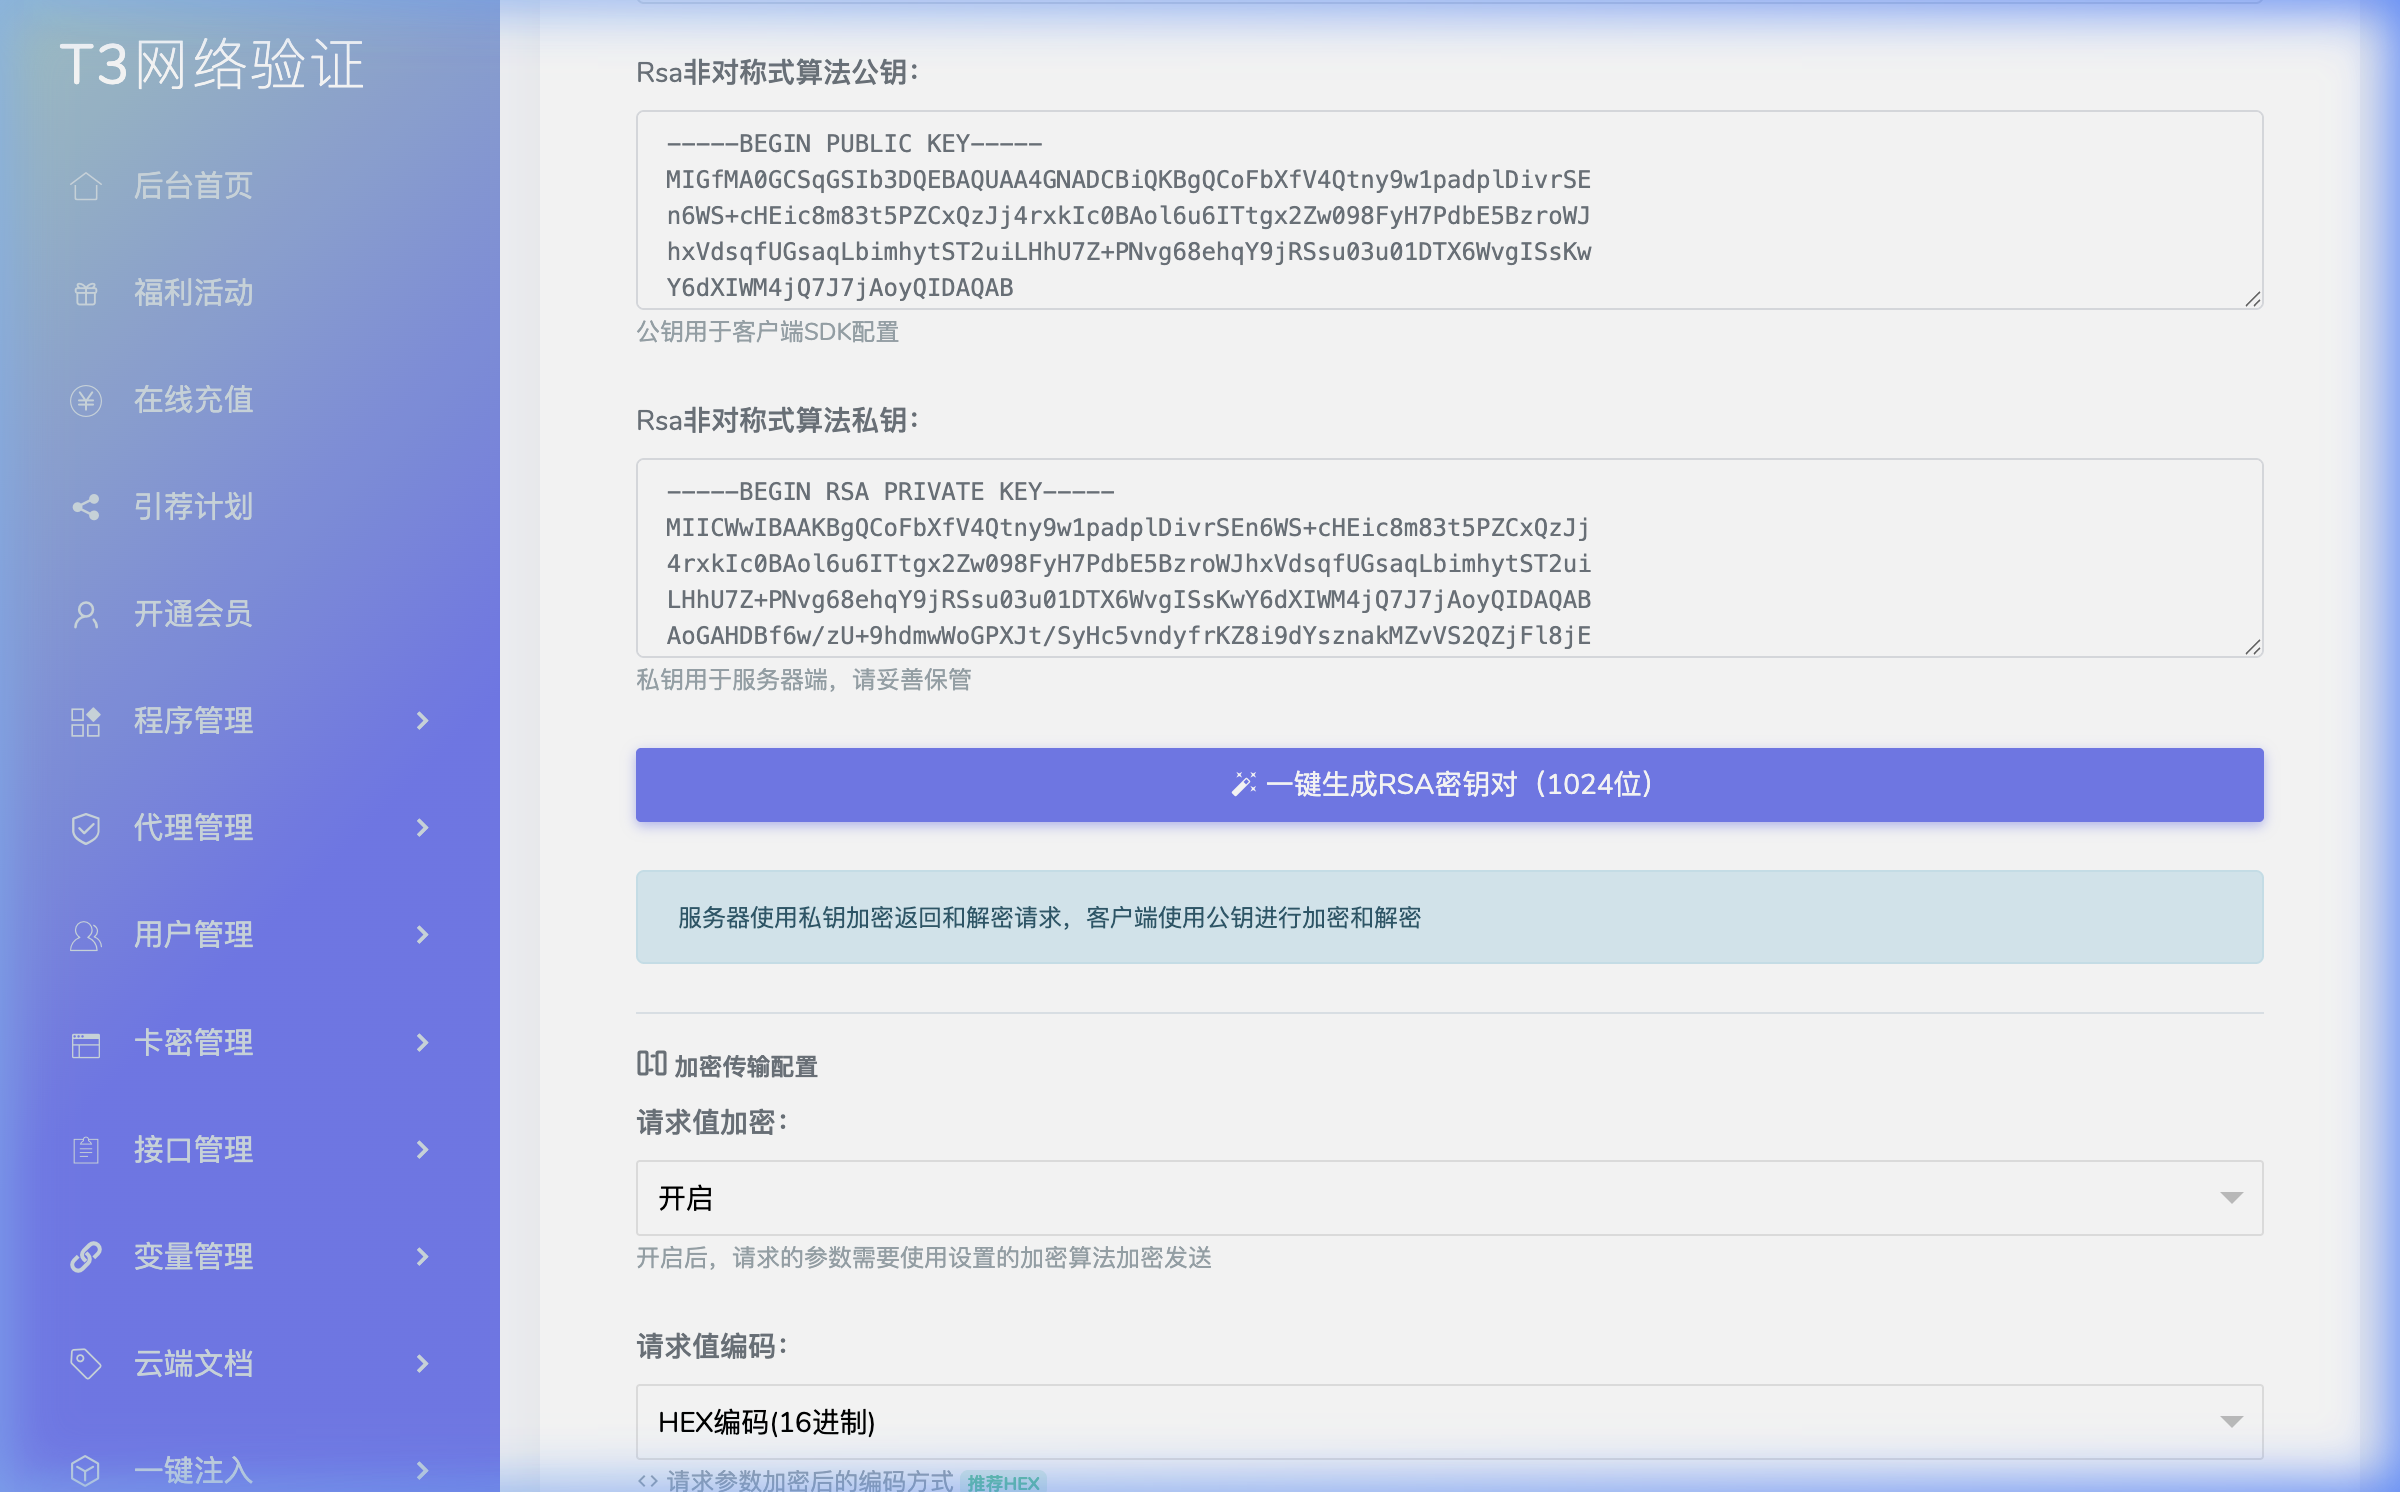
Task: Click the grid icon for 程序管理
Action: (x=86, y=721)
